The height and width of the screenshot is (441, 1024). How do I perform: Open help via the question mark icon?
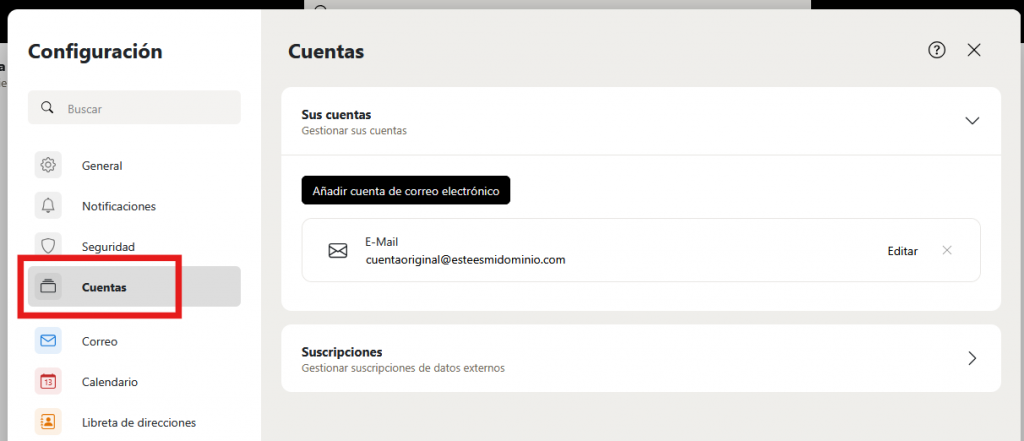(x=937, y=50)
